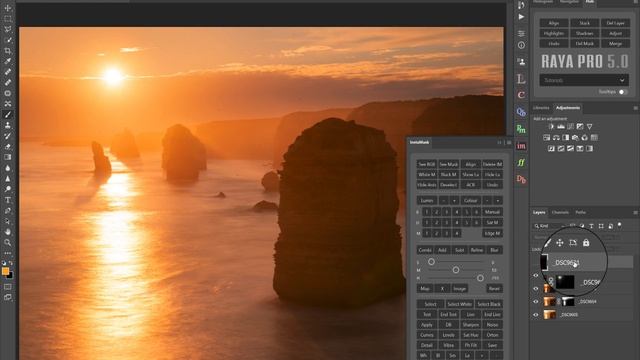Switch foreground and background colors

pyautogui.click(x=11, y=263)
